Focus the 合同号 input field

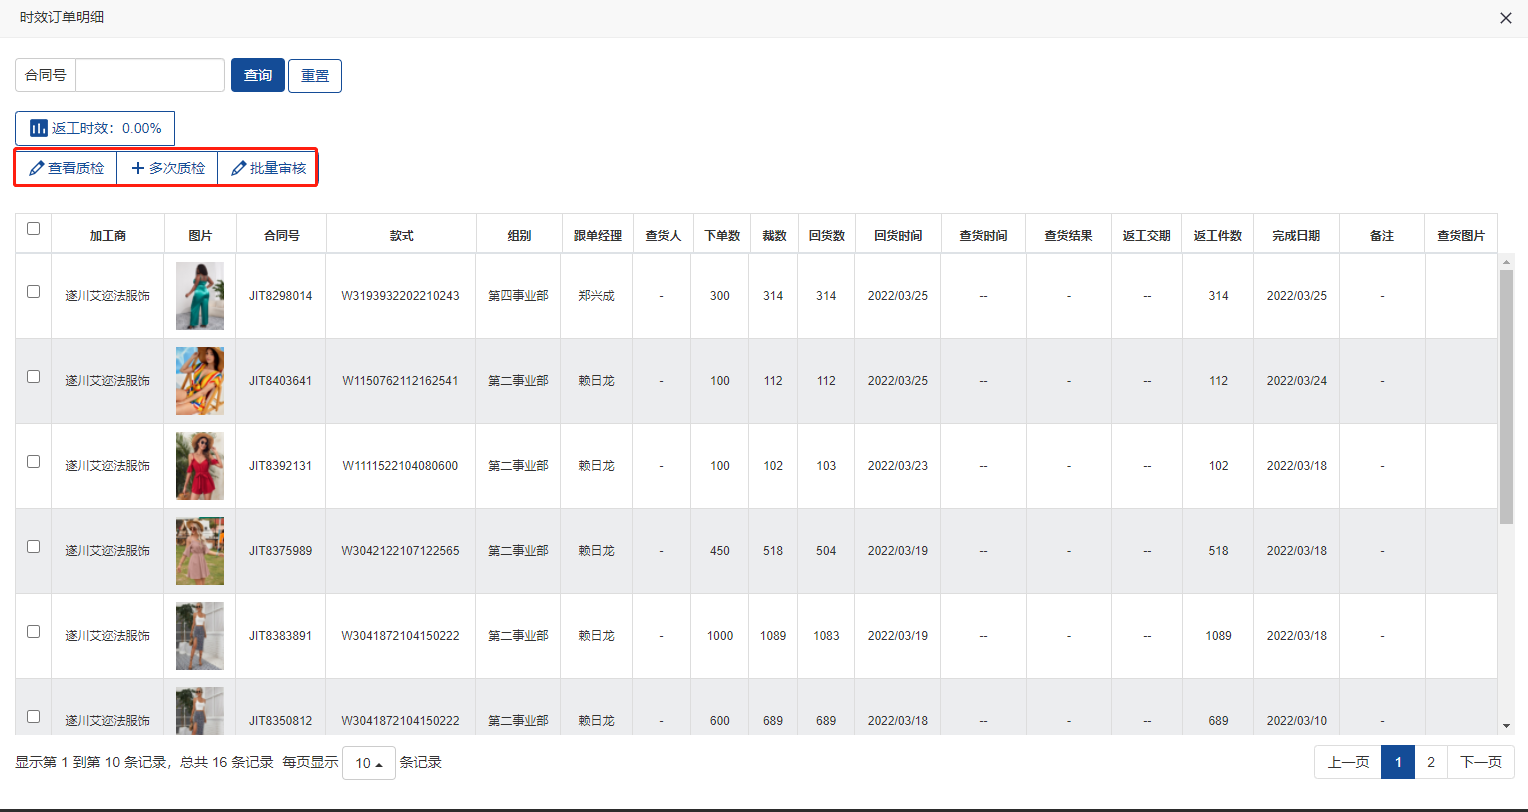pyautogui.click(x=150, y=76)
